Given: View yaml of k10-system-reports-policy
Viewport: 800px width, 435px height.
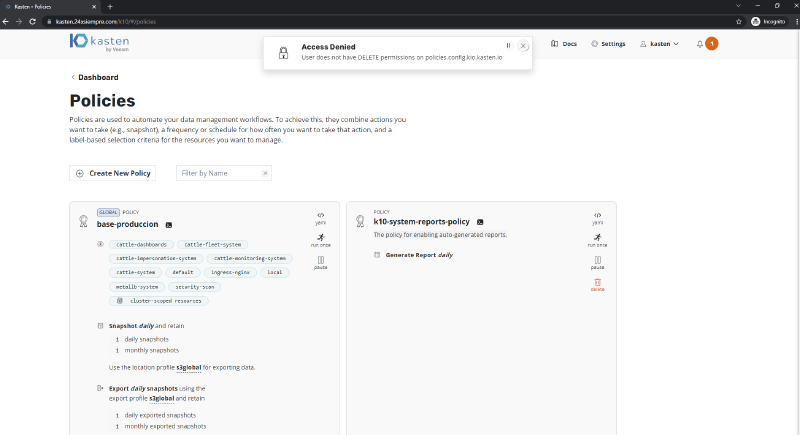Looking at the screenshot, I should 597,218.
